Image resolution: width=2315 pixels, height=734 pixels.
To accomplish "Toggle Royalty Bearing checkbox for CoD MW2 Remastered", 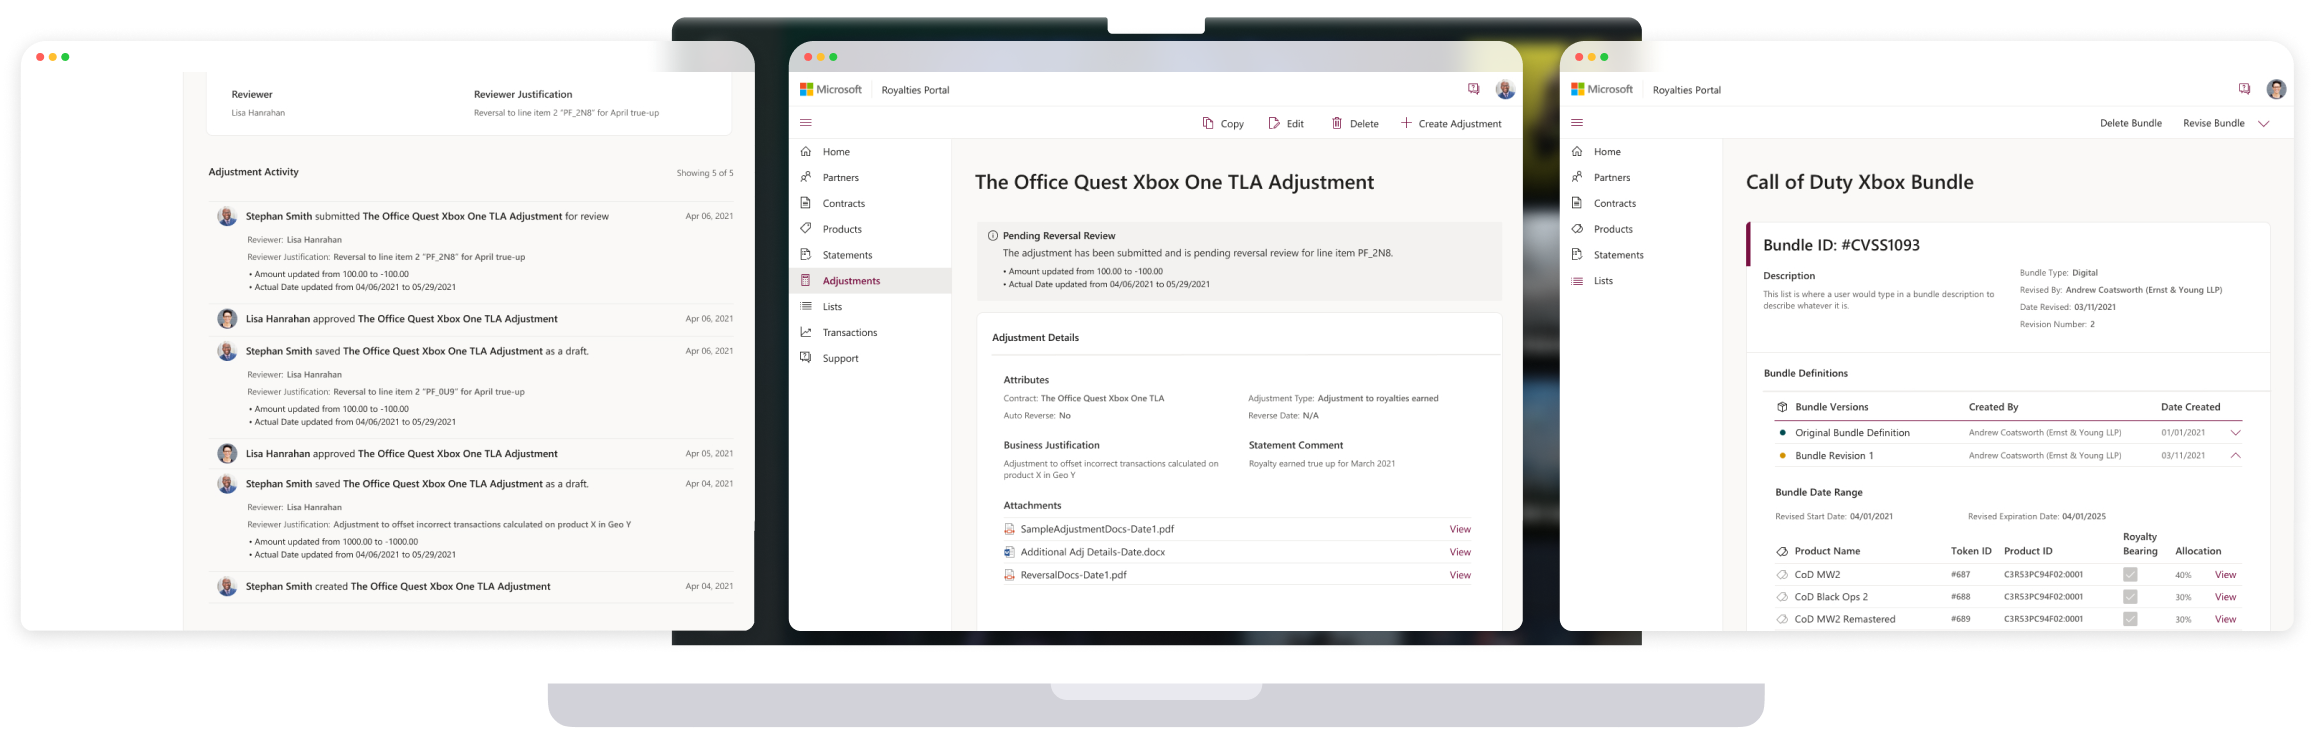I will point(2130,619).
